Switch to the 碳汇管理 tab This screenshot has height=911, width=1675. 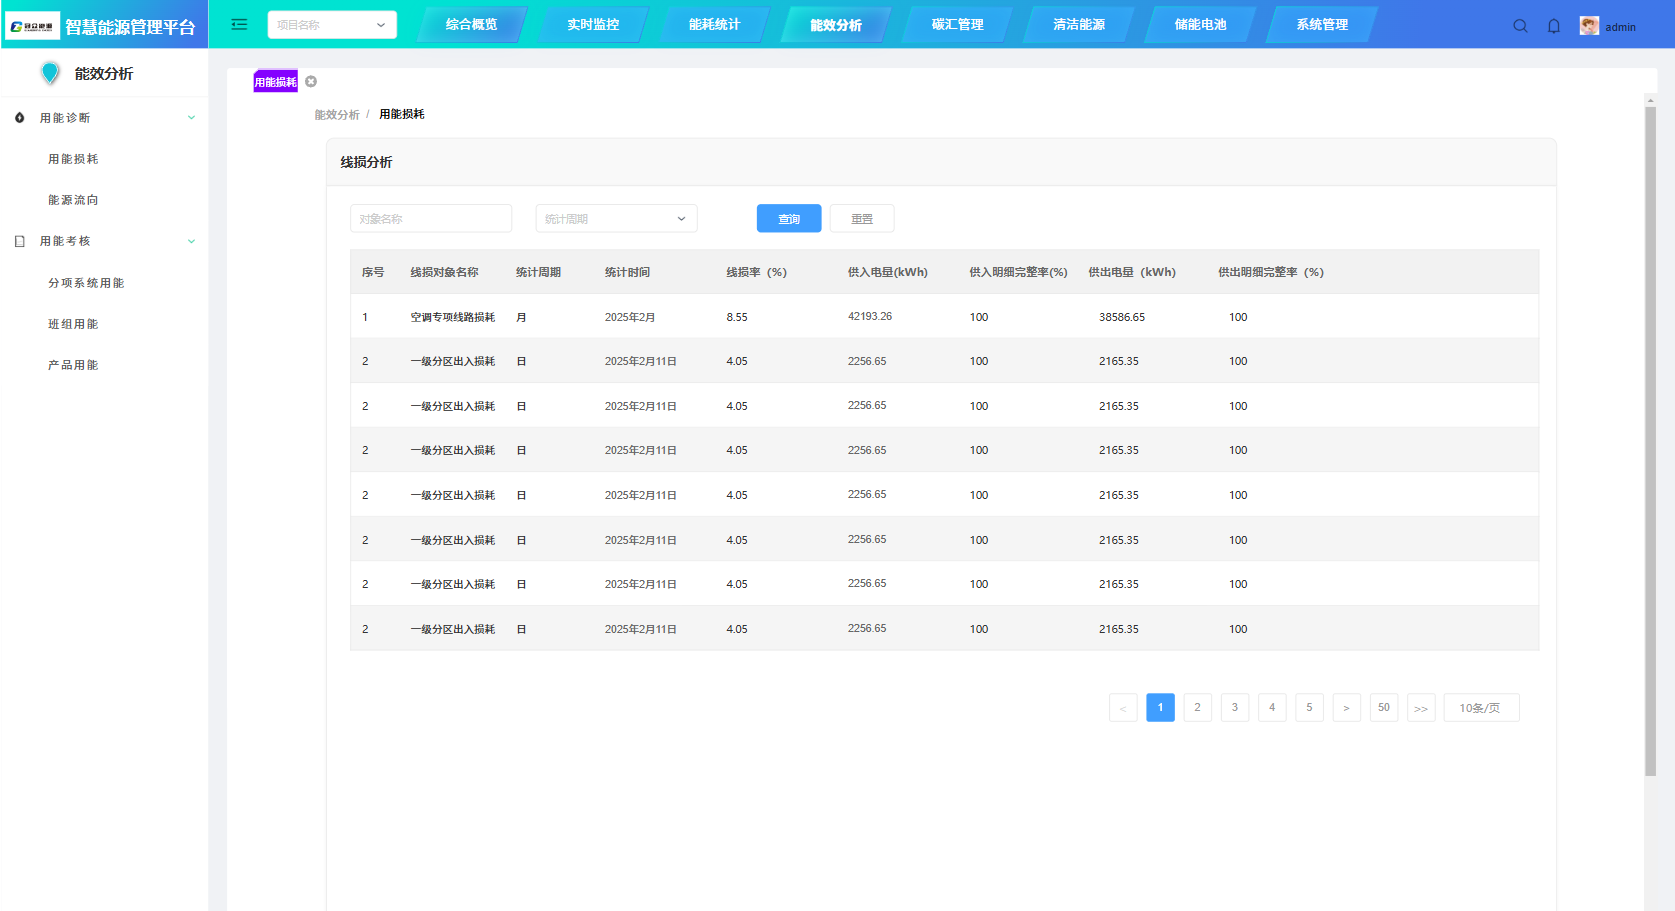[x=957, y=25]
